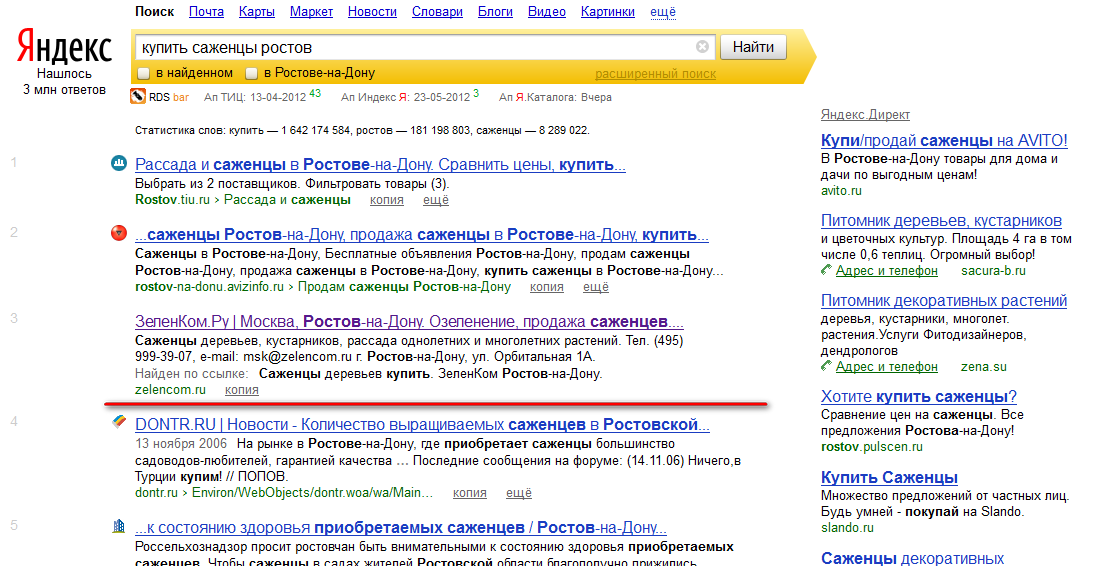Screen dimensions: 1117x566
Task: Open the 'расширенный поиск' link
Action: pos(655,74)
